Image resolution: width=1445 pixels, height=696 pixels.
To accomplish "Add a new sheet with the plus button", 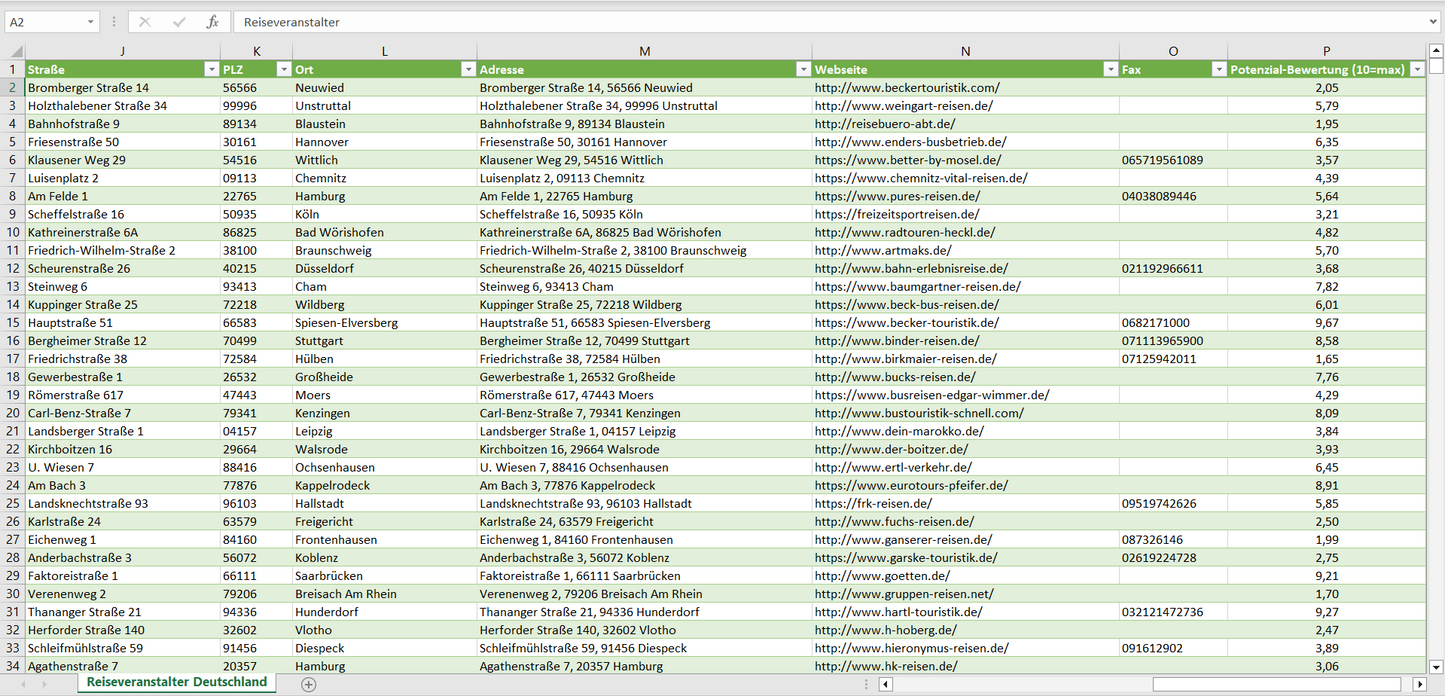I will coord(309,684).
